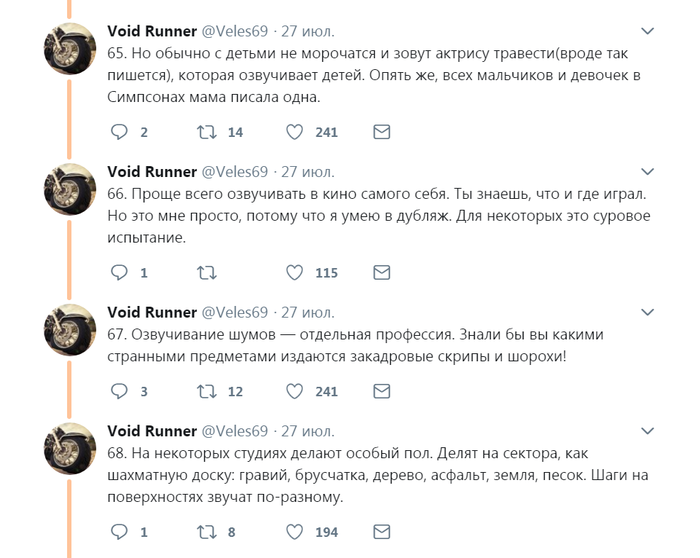700x558 pixels.
Task: Like tweet 66 with 115 likes
Action: point(295,272)
